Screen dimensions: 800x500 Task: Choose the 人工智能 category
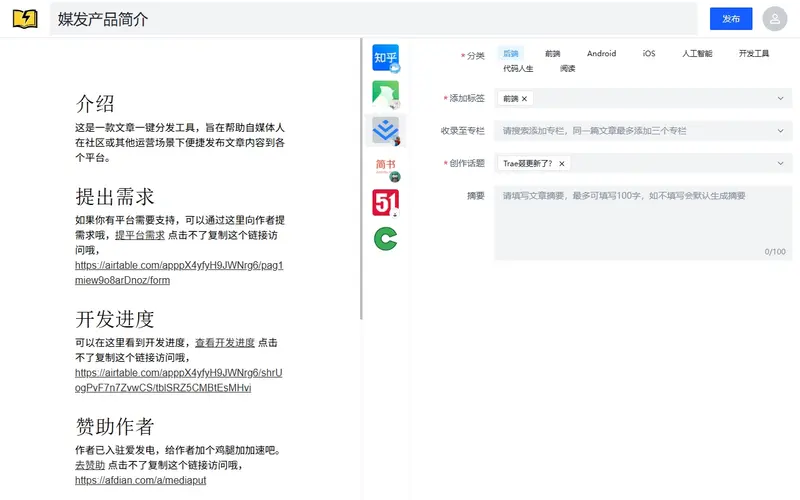coord(697,53)
